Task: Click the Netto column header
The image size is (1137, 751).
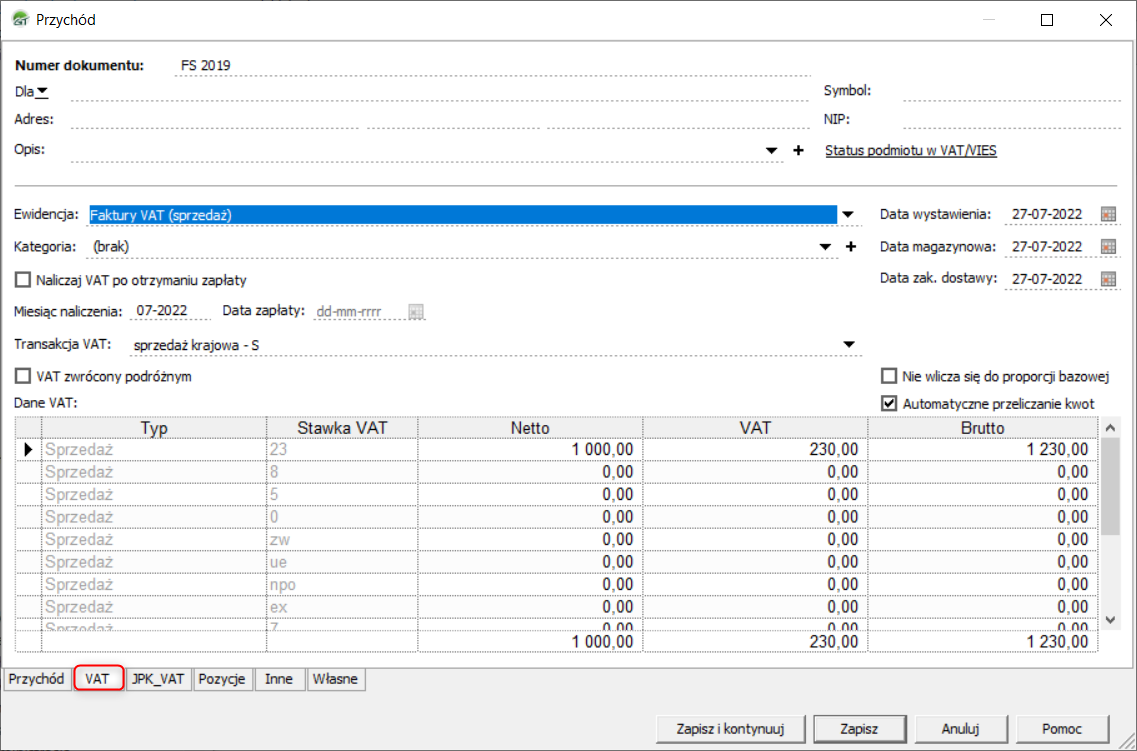Action: 530,428
